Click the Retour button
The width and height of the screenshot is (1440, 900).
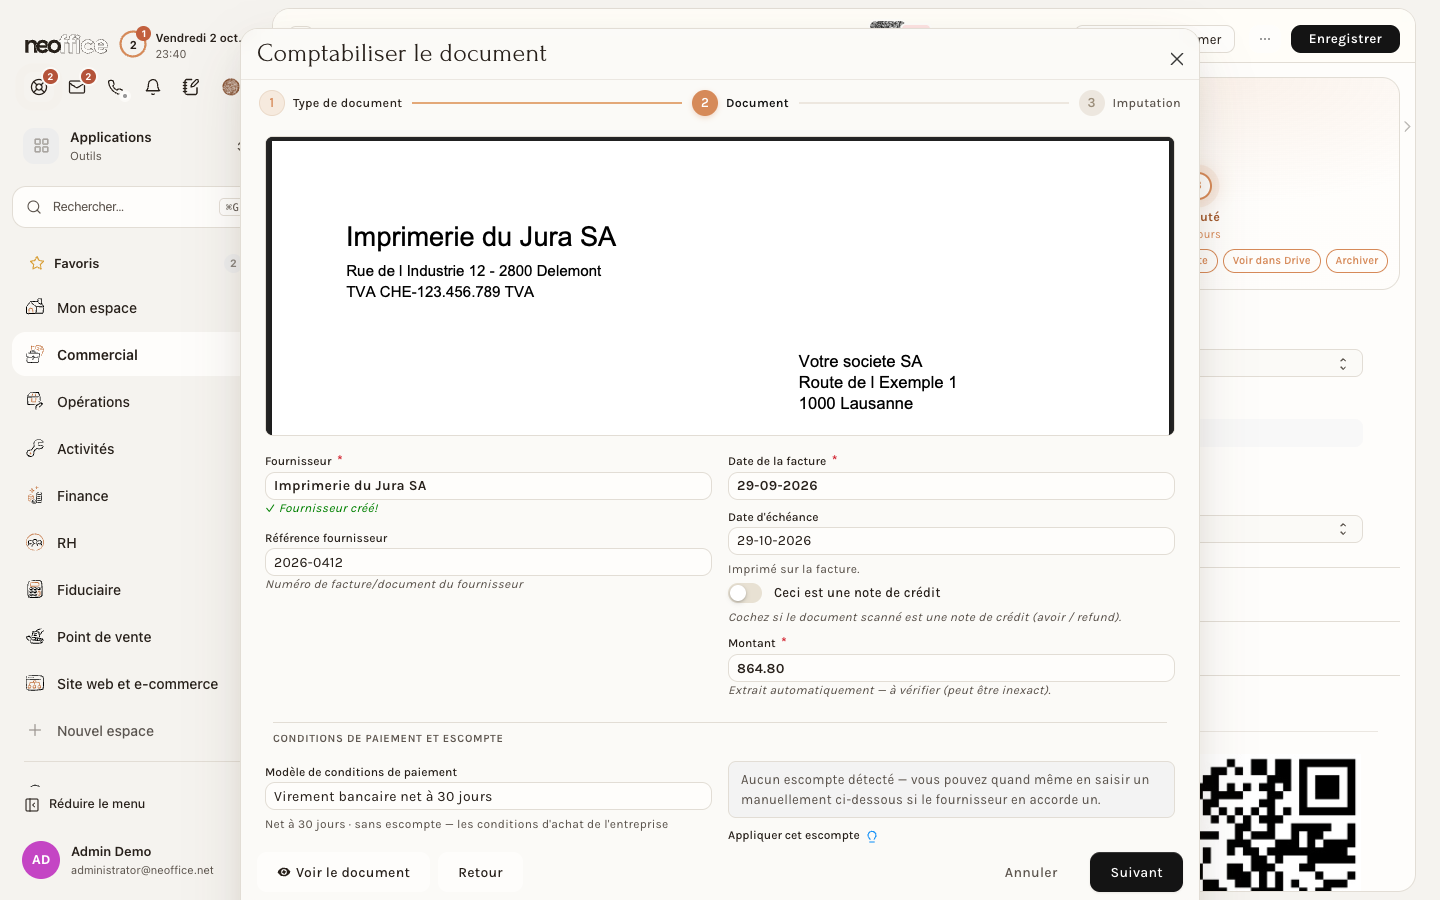[481, 872]
